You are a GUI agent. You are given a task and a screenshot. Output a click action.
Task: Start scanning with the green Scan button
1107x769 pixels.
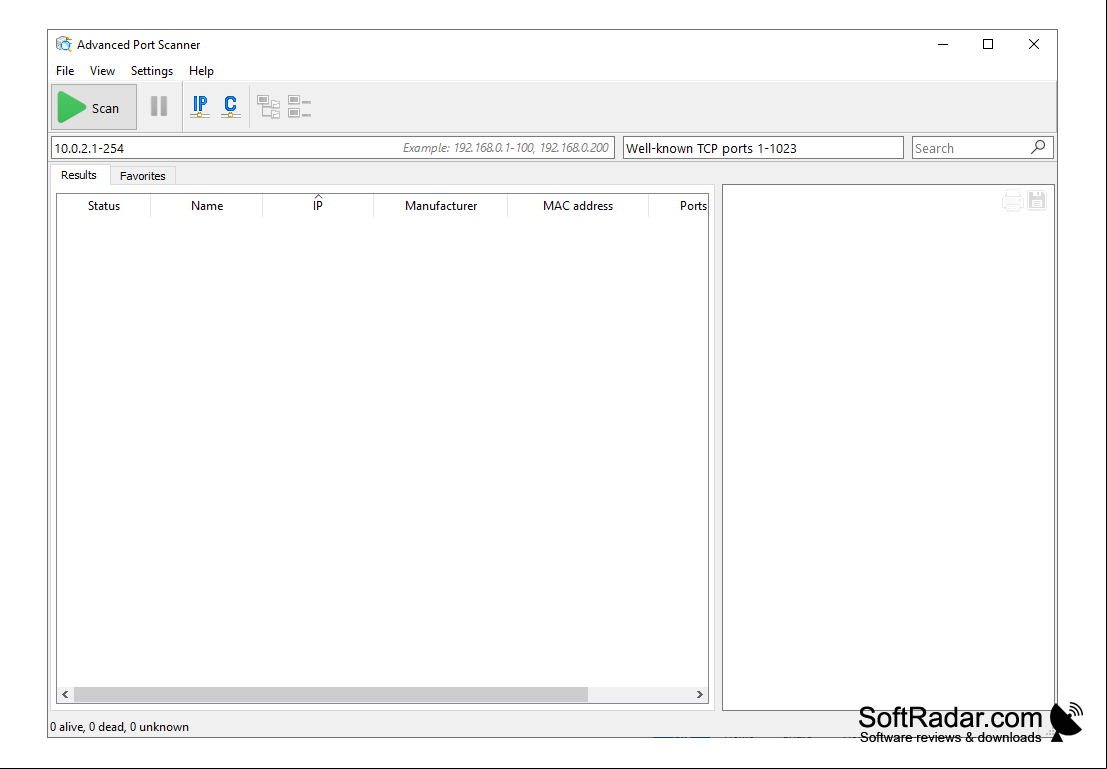pyautogui.click(x=94, y=107)
